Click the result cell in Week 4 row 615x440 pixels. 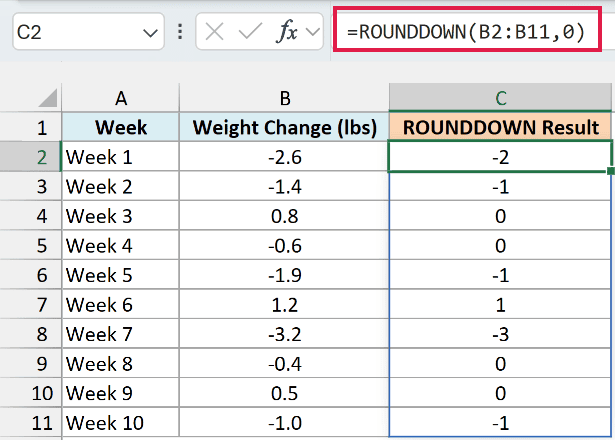[x=500, y=245]
